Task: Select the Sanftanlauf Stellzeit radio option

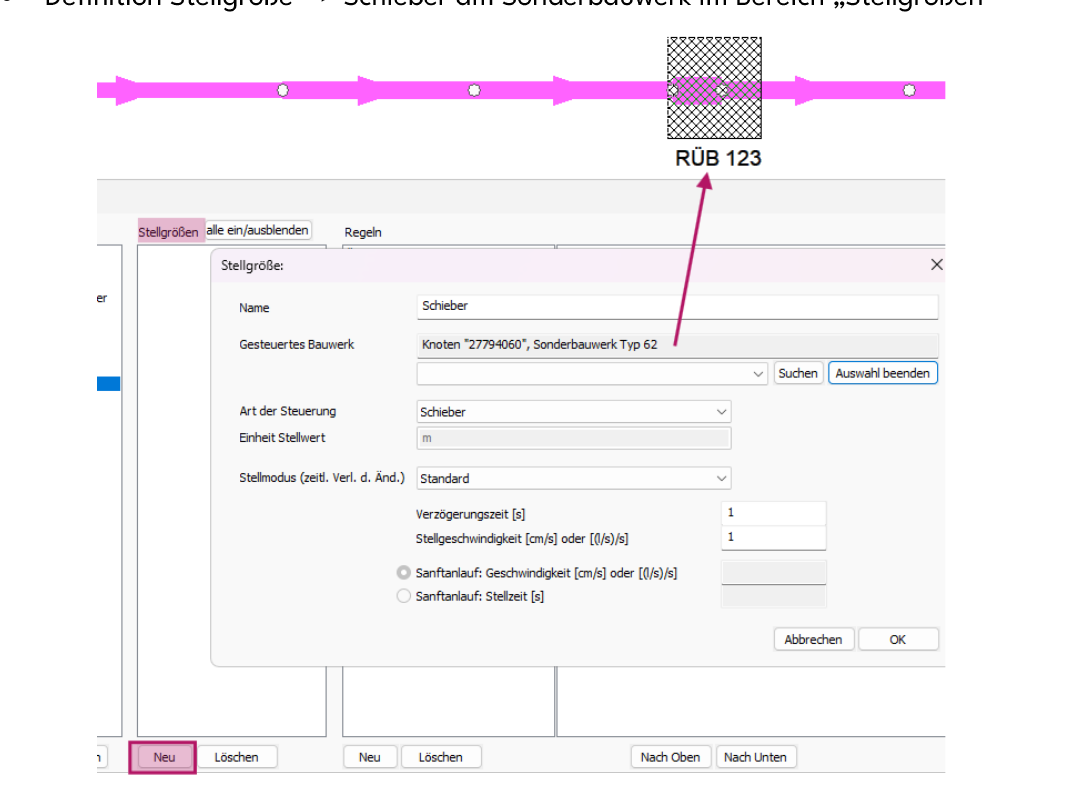Action: pyautogui.click(x=404, y=596)
